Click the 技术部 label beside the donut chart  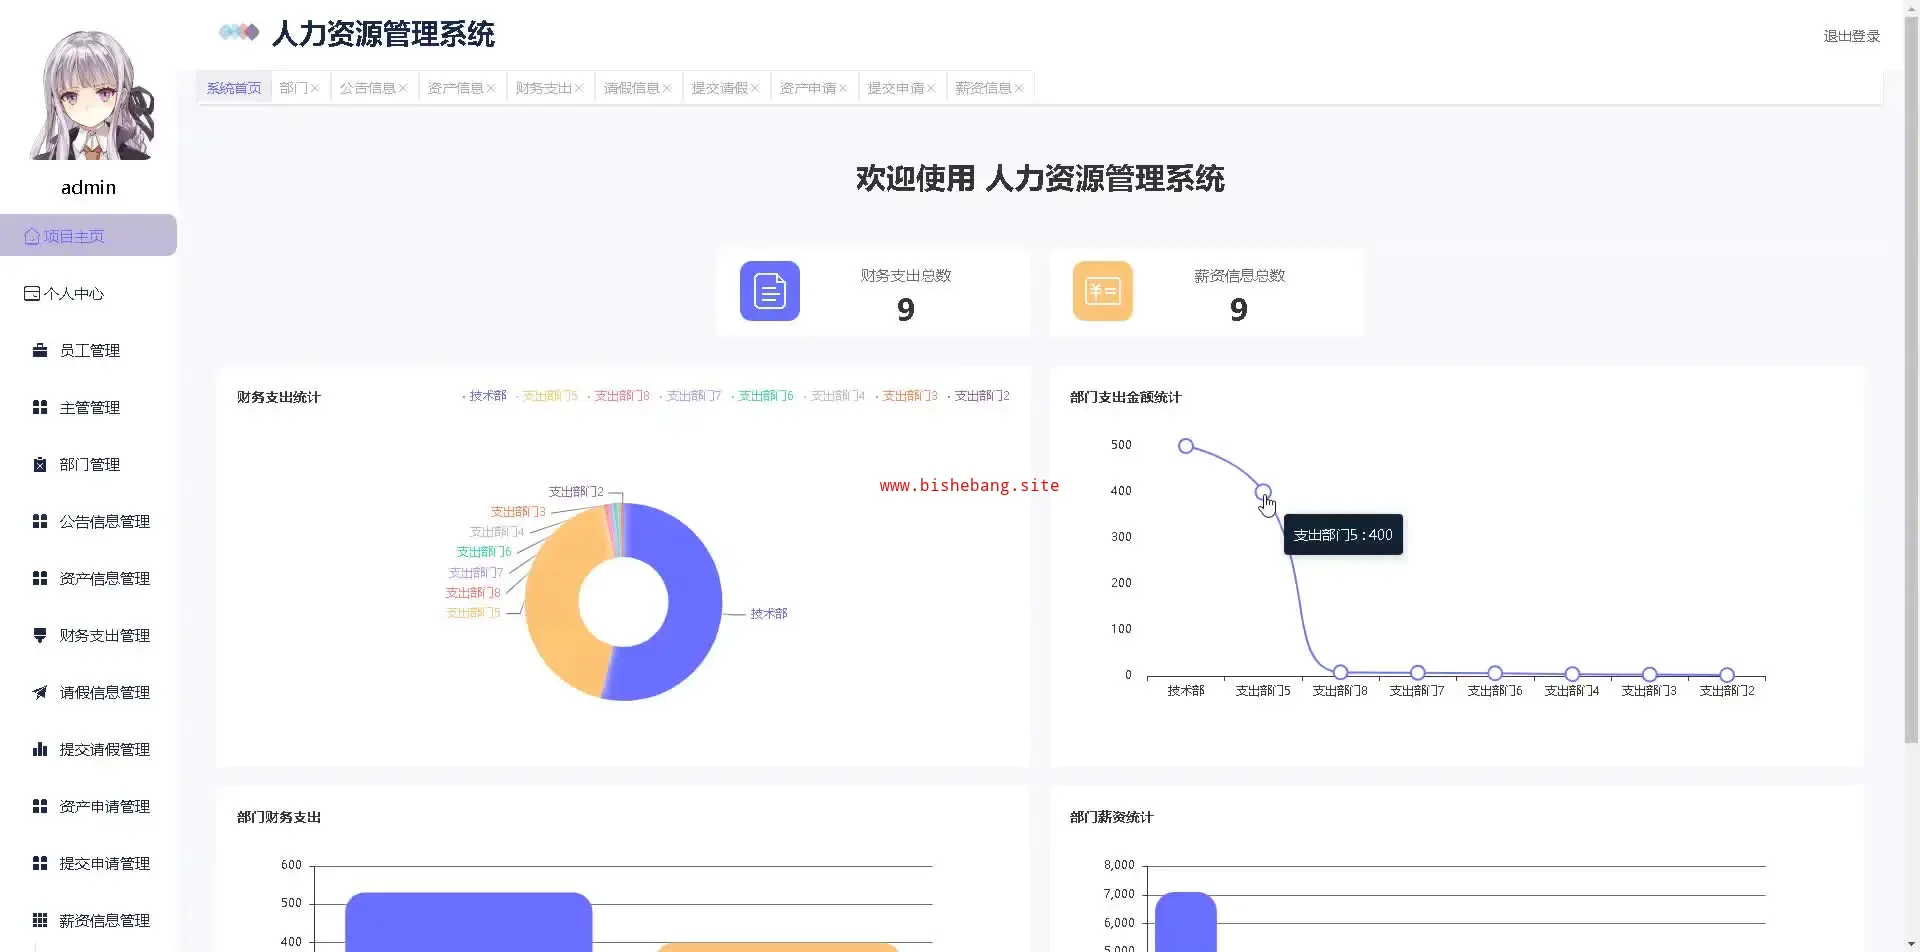coord(769,614)
